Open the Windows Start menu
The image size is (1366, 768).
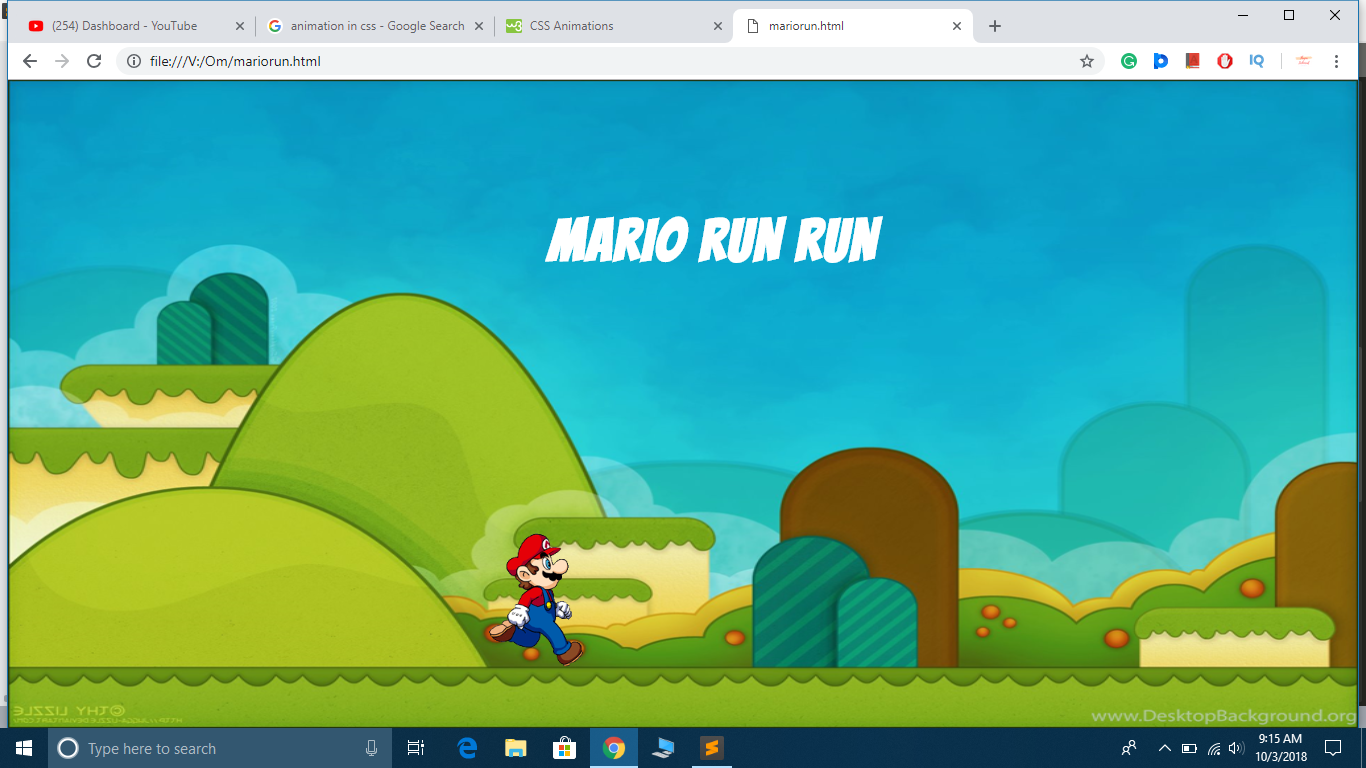[x=24, y=748]
